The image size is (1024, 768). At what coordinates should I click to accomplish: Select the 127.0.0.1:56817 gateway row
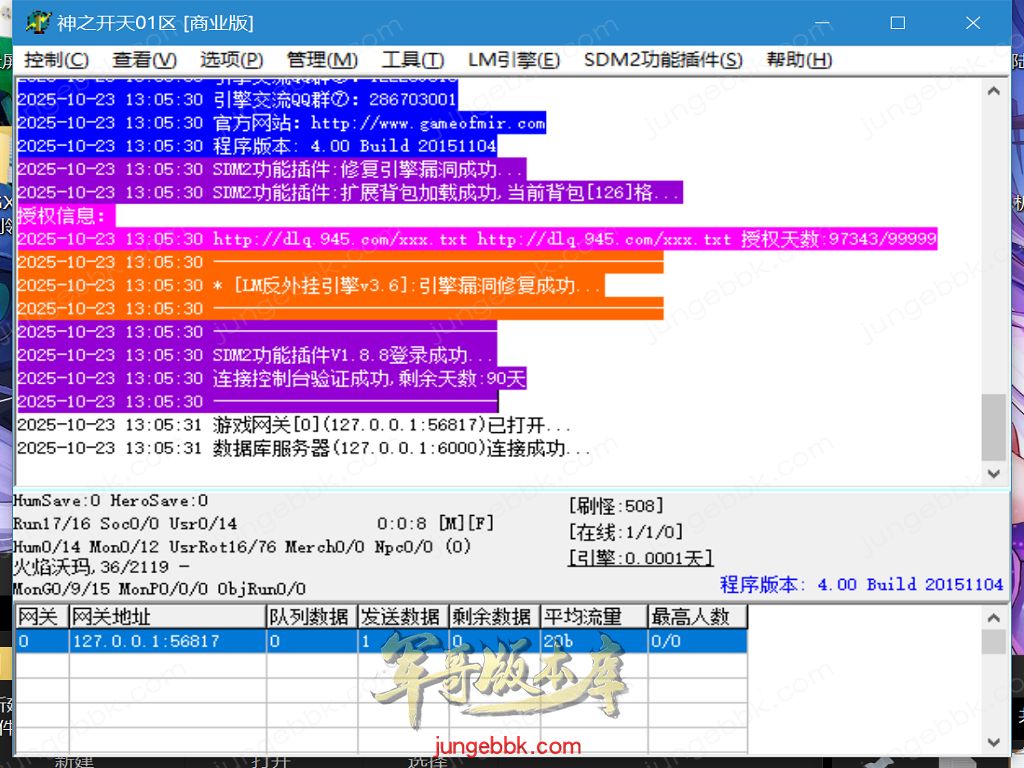click(x=145, y=641)
